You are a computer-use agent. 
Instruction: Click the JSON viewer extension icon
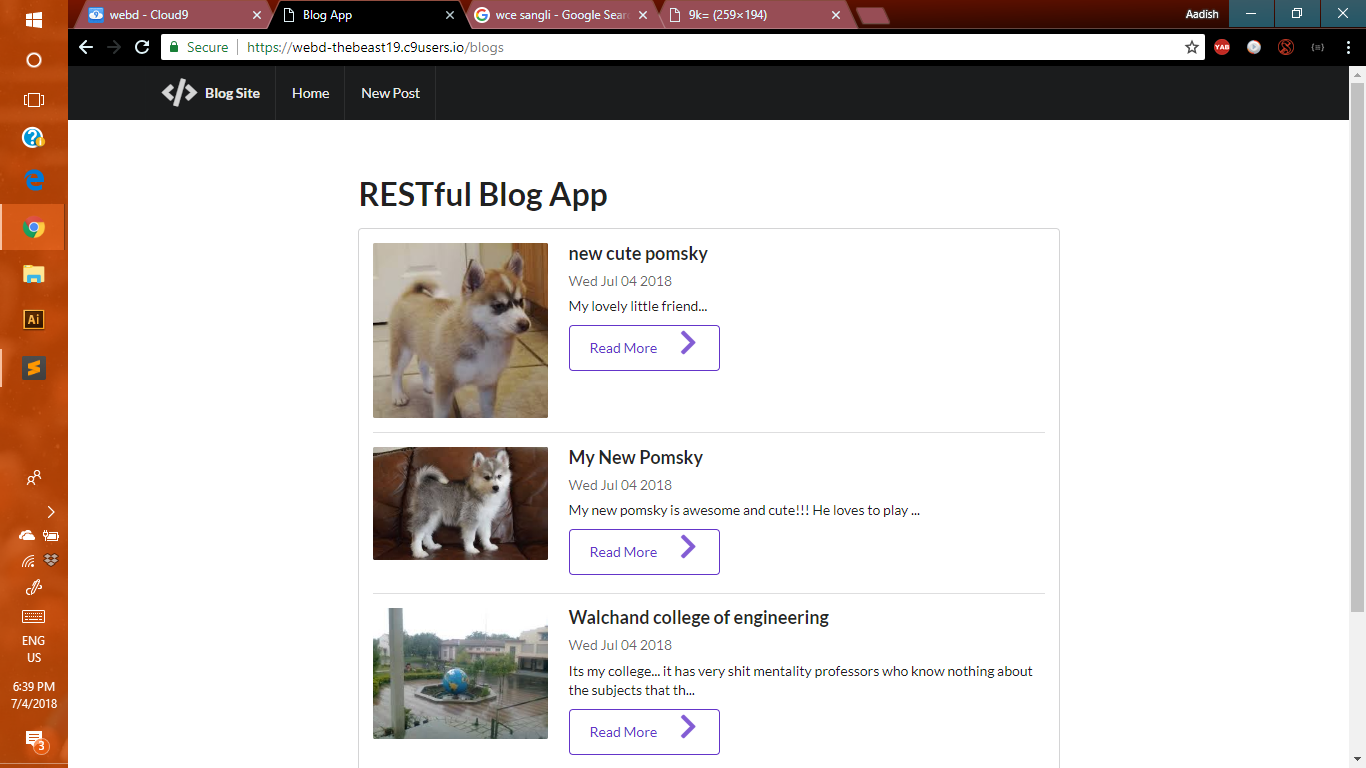click(1317, 47)
